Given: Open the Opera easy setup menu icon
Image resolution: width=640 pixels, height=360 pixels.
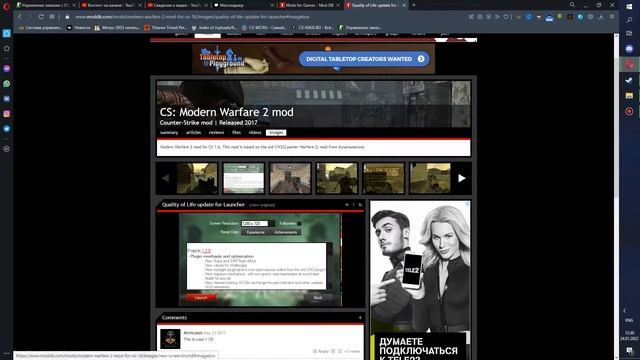Looking at the screenshot, I should (x=611, y=17).
